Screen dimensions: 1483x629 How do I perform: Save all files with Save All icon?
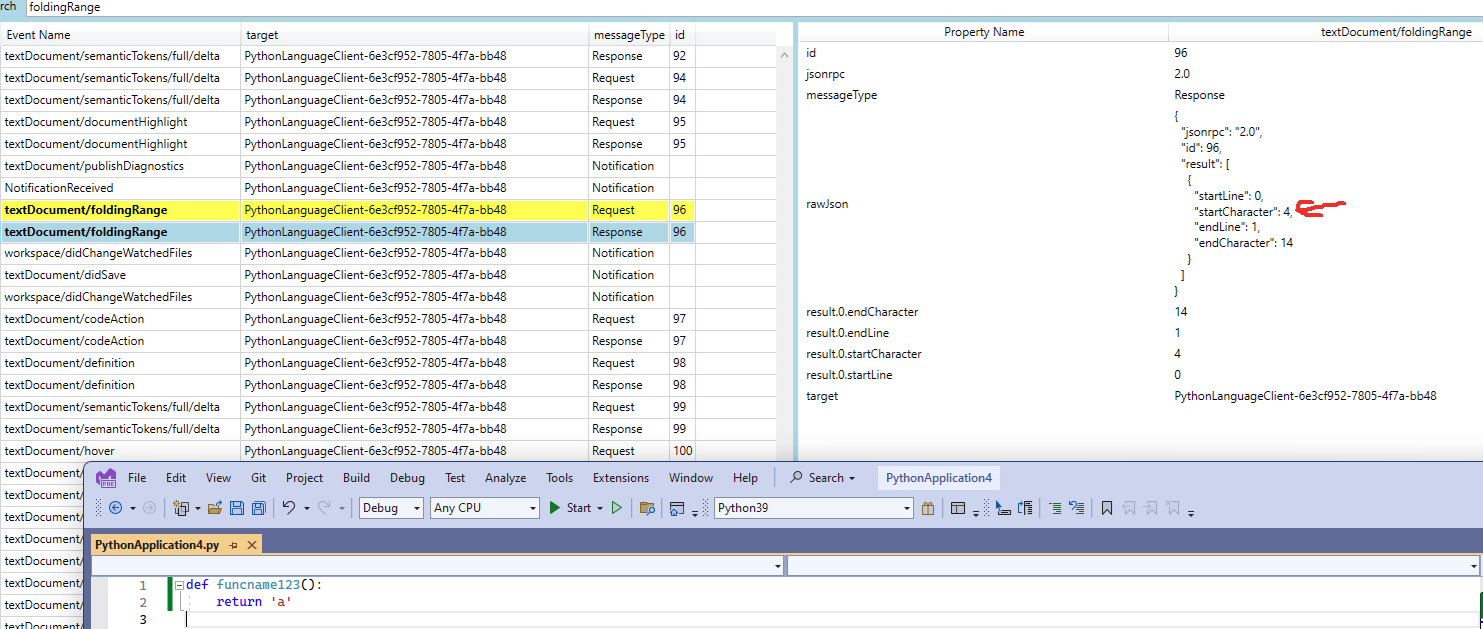click(x=257, y=508)
